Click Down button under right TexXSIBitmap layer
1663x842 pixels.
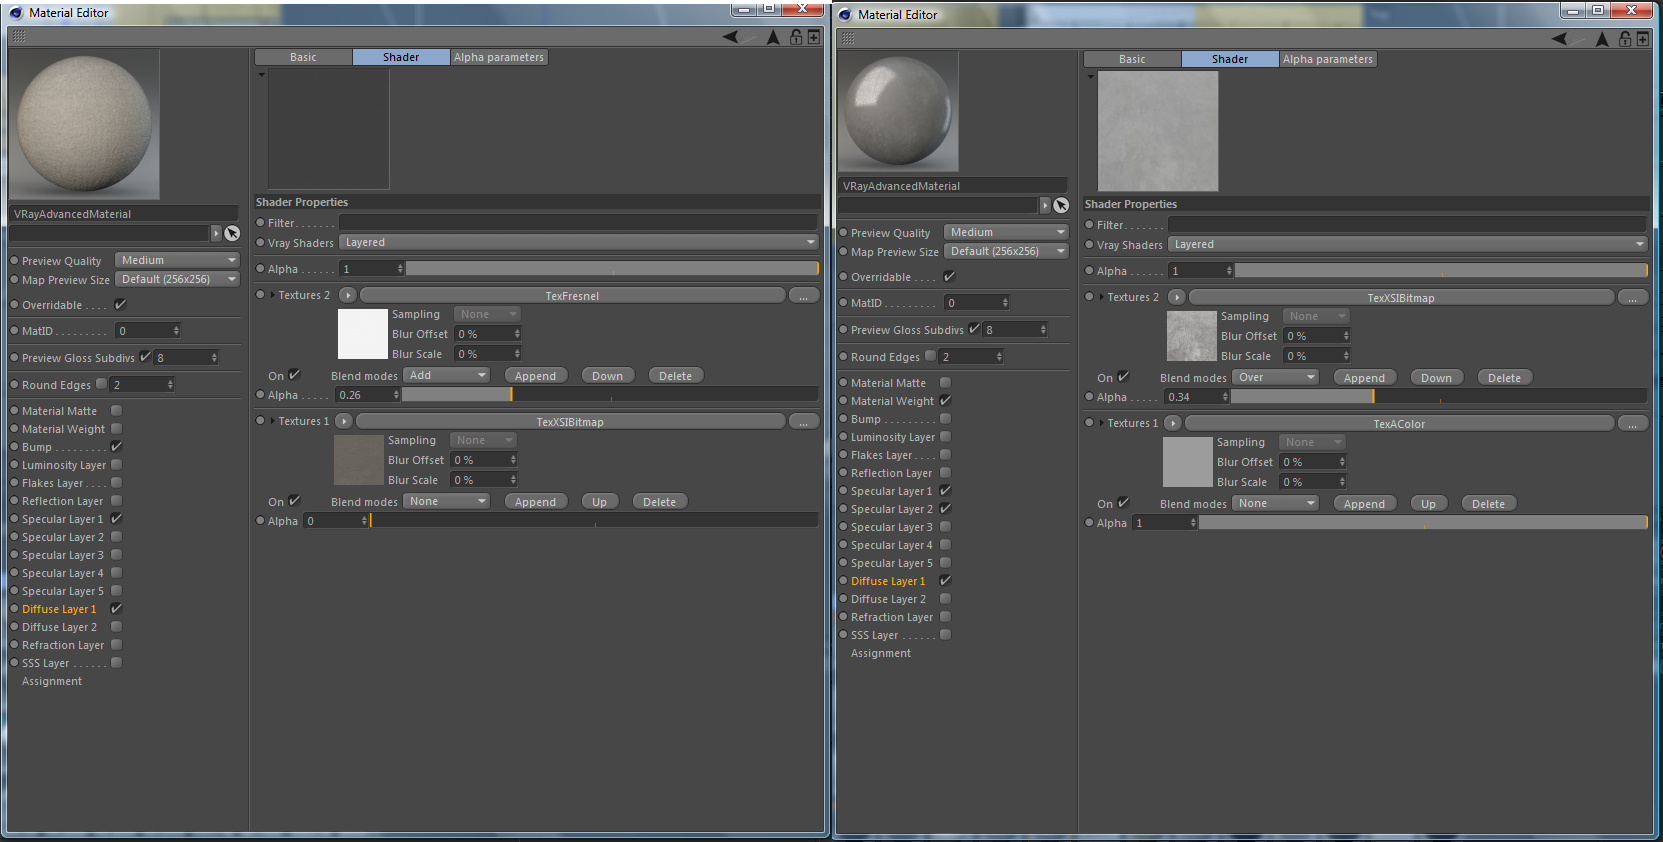click(1436, 378)
